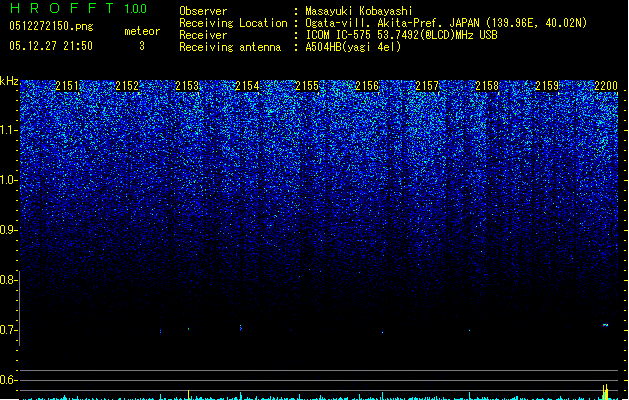Click the 2152 time marker

(127, 86)
